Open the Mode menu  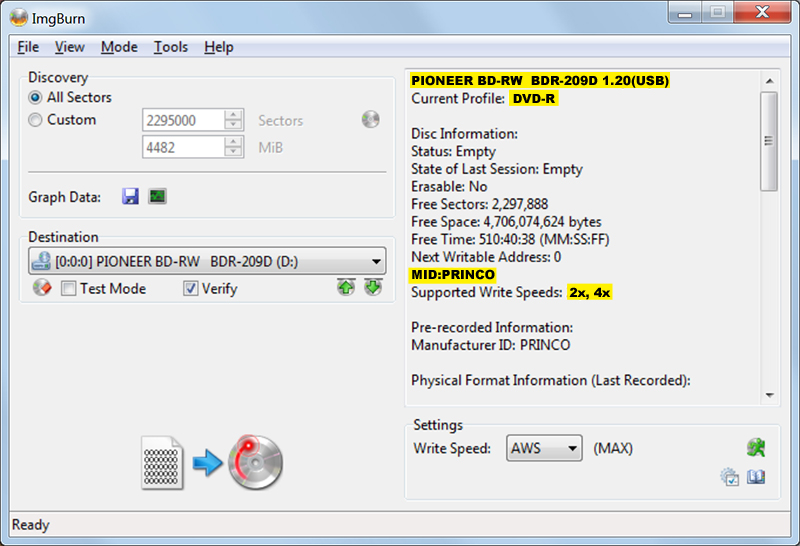point(119,47)
